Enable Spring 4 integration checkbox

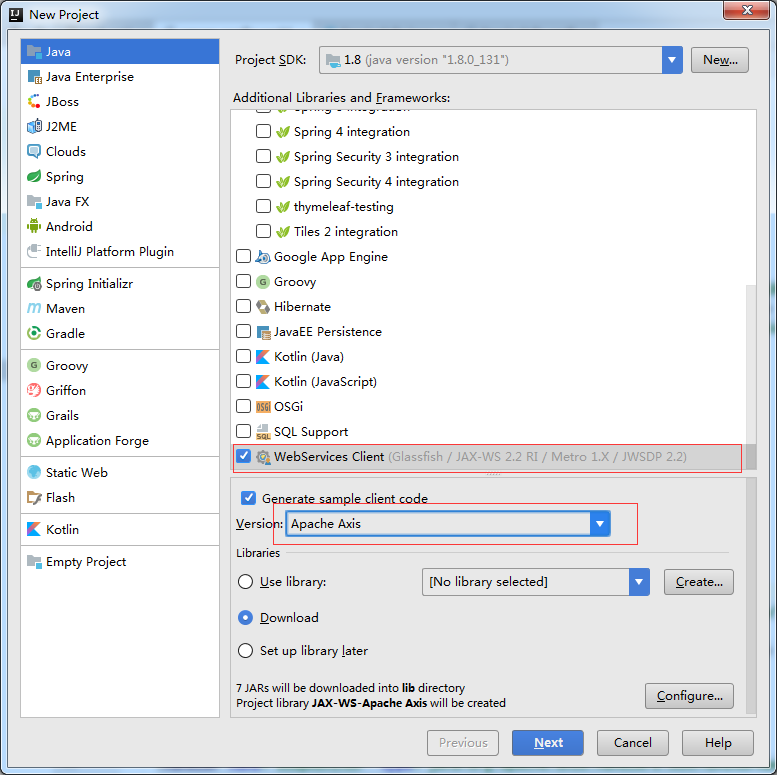click(263, 131)
